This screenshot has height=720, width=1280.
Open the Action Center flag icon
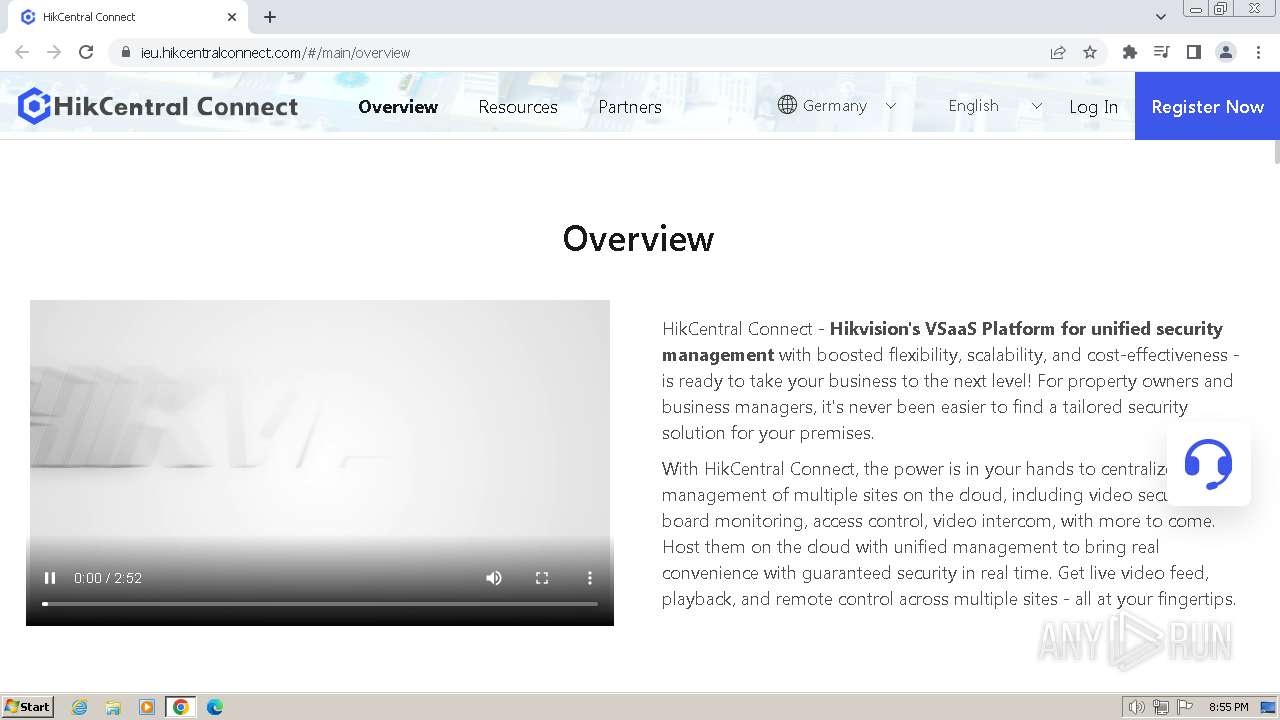tap(1185, 707)
